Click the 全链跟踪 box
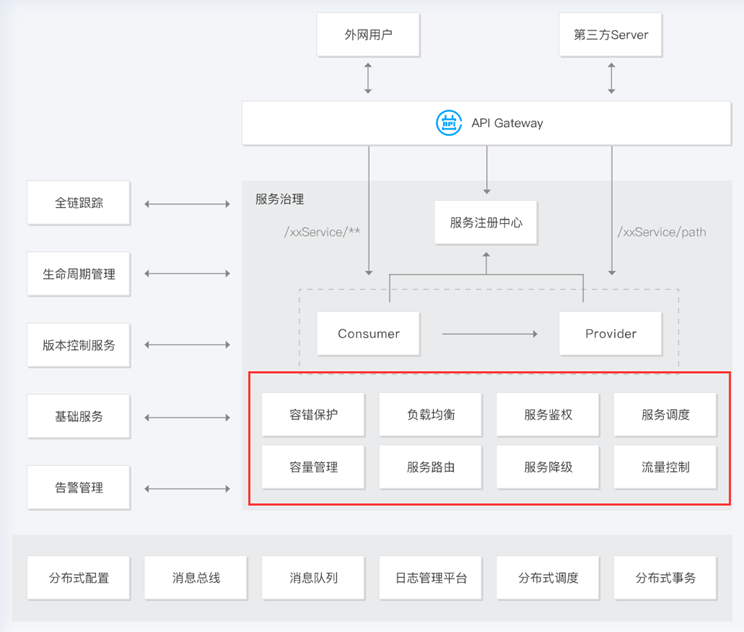 78,203
